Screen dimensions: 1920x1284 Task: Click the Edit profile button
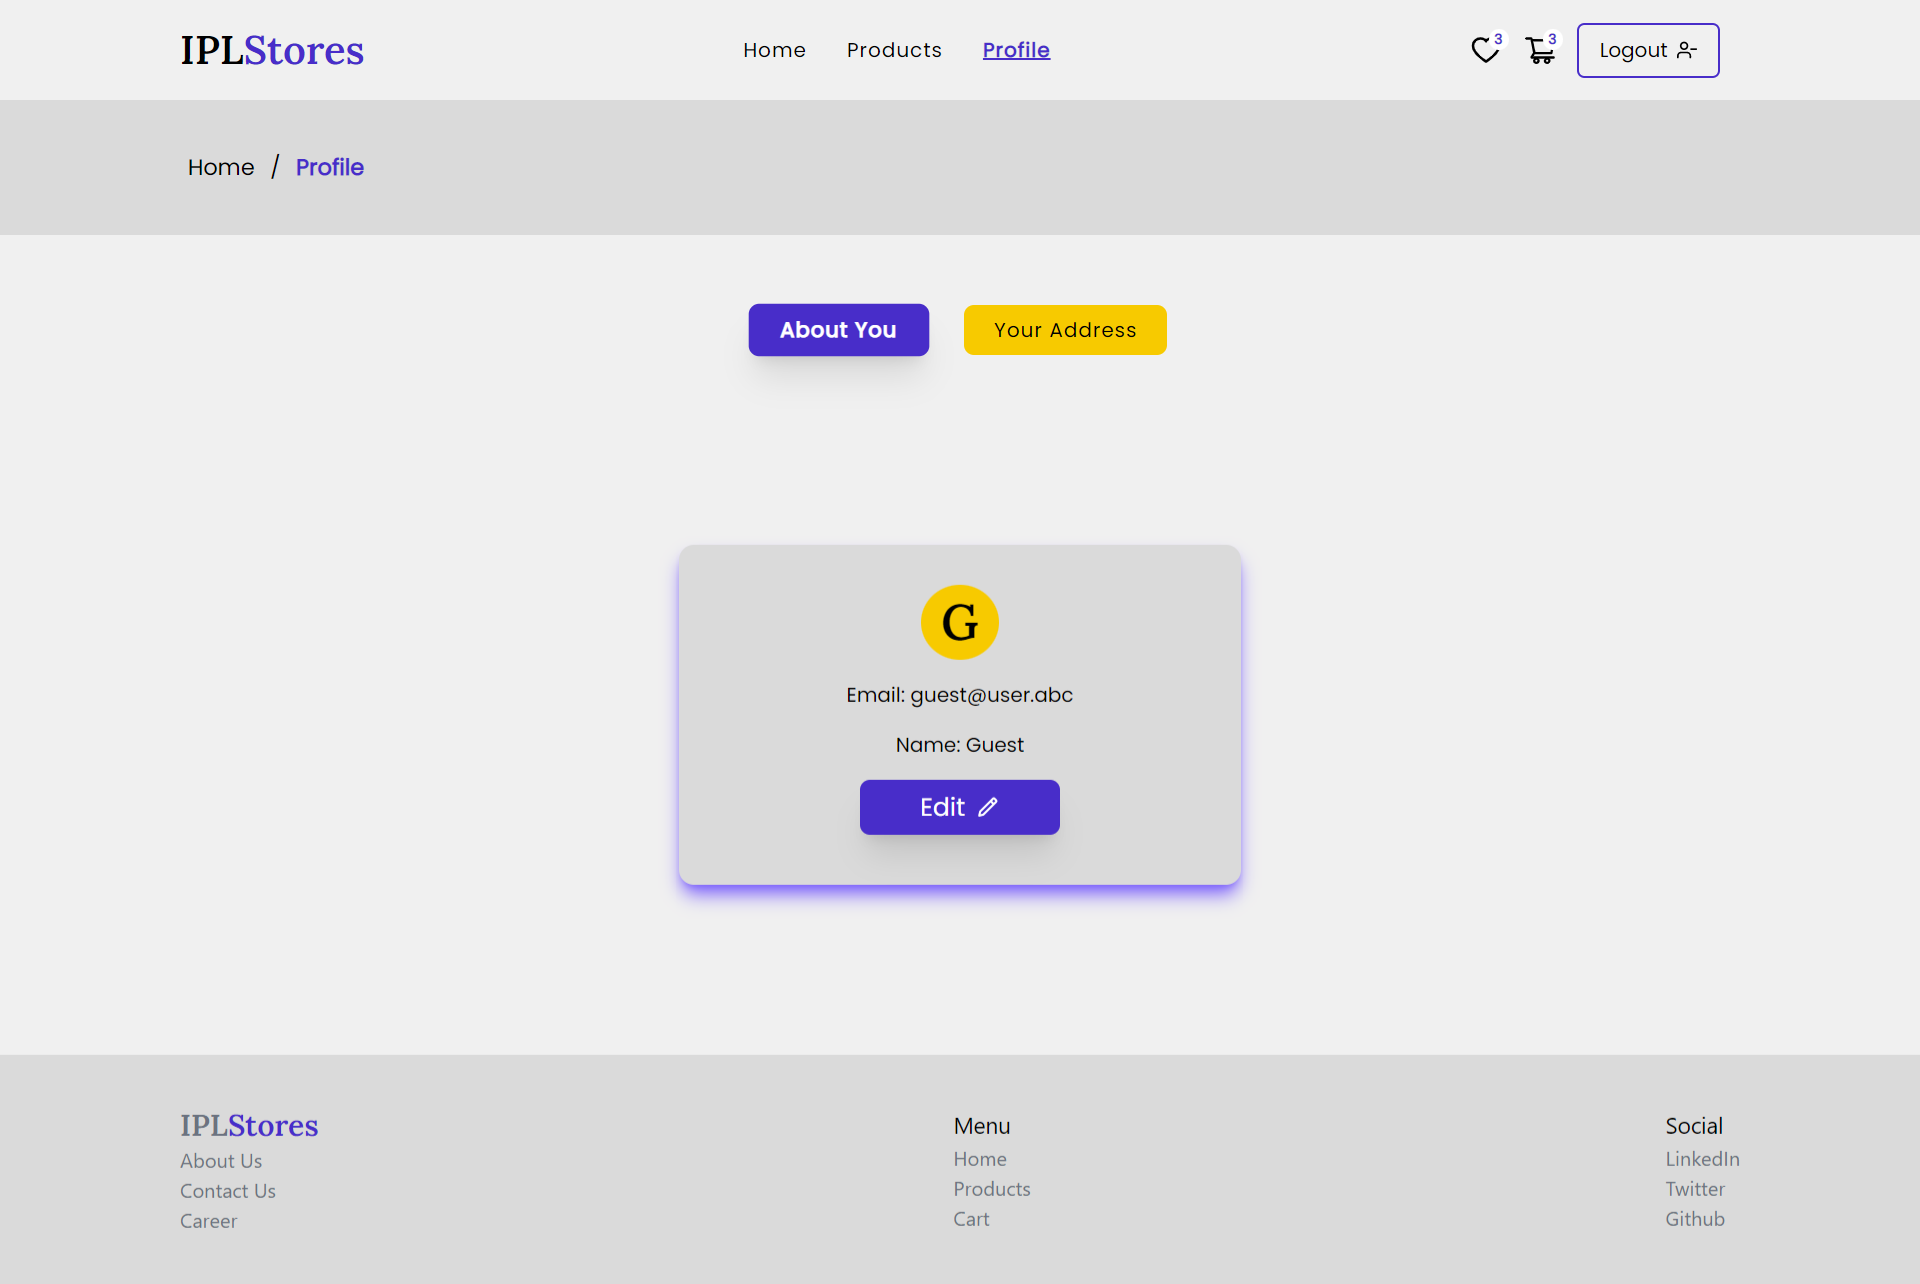959,807
